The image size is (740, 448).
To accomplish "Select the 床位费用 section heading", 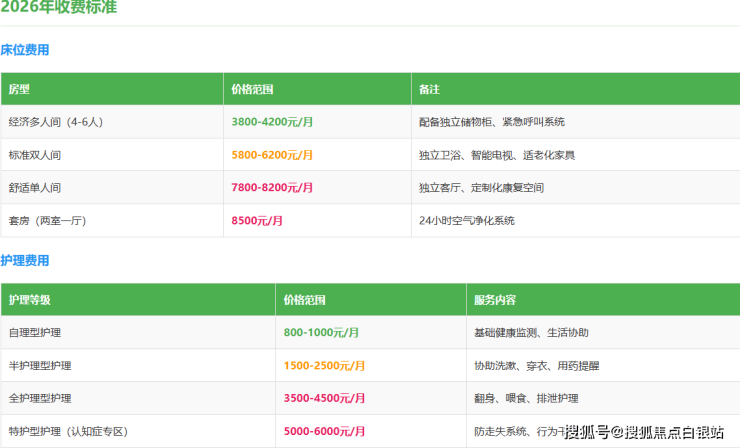I will click(25, 49).
